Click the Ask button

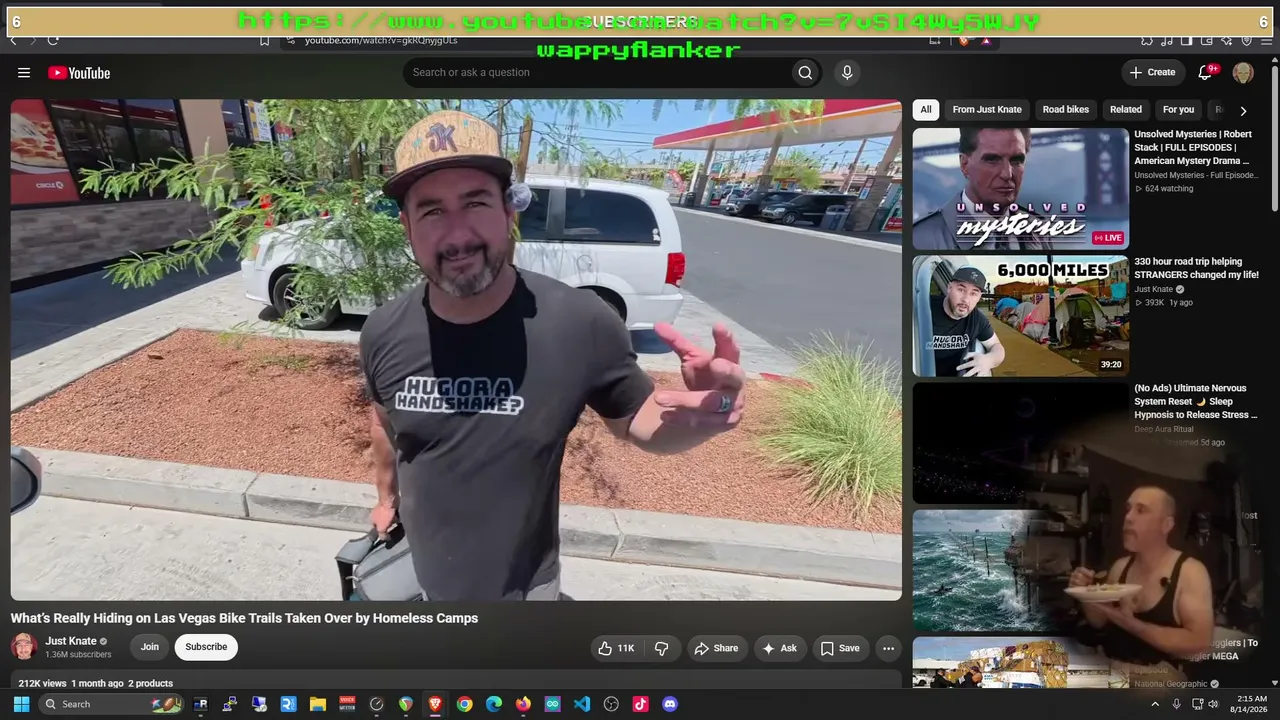click(x=779, y=648)
